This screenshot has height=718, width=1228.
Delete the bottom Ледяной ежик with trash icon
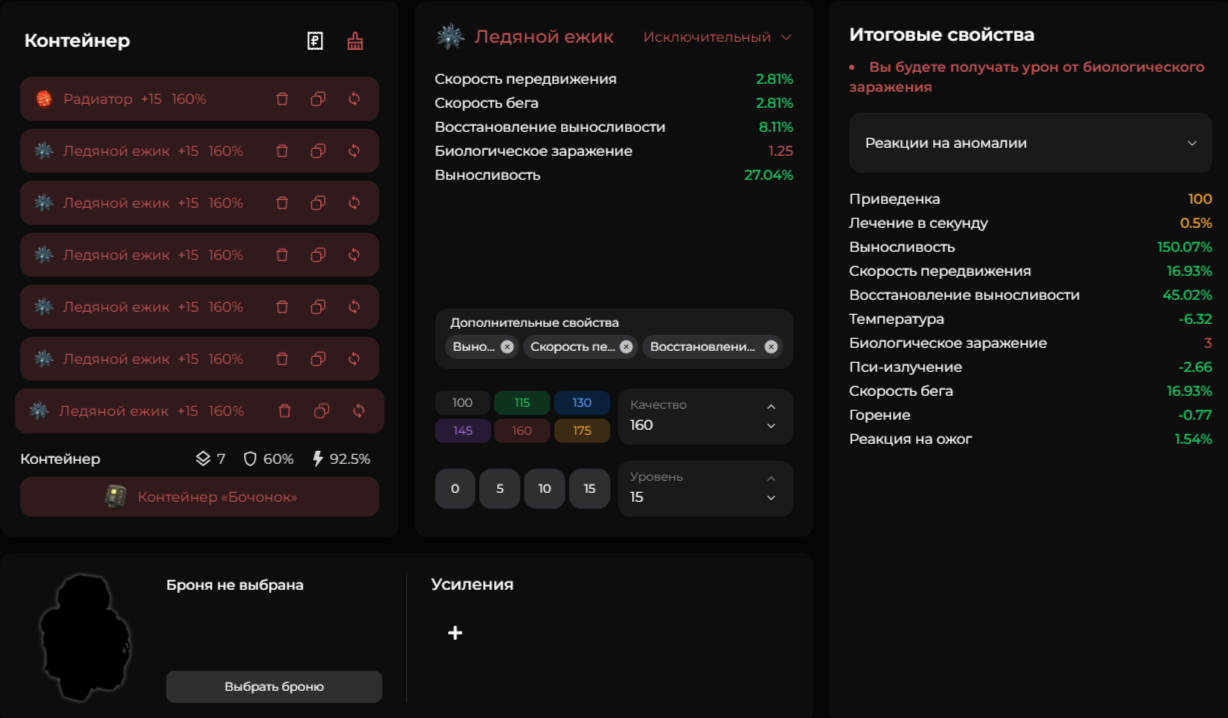click(285, 411)
